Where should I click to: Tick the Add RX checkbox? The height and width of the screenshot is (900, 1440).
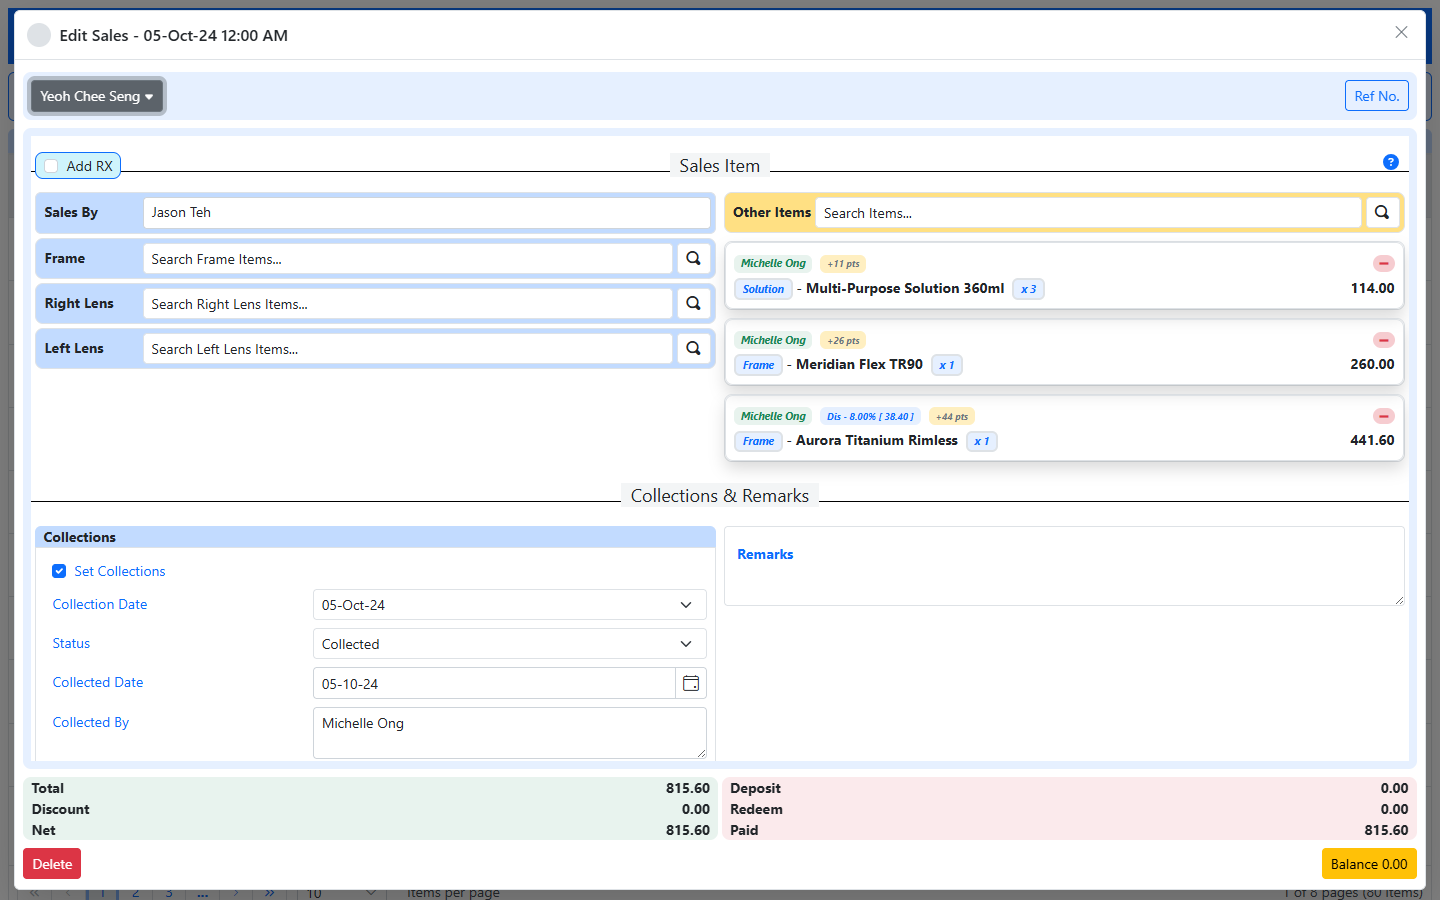click(52, 166)
